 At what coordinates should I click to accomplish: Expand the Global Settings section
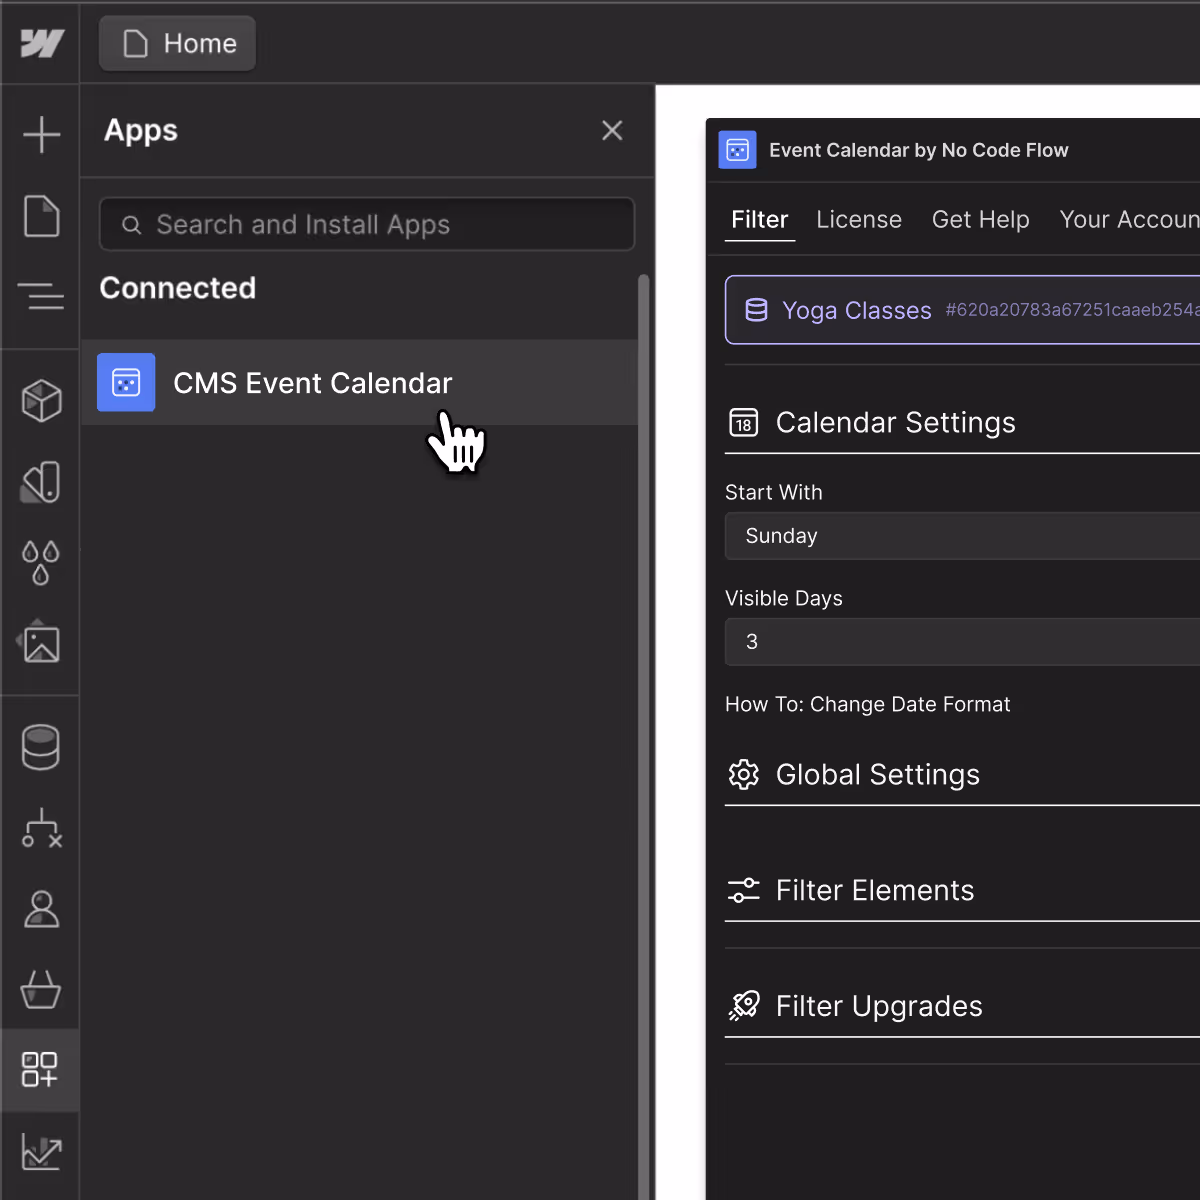(x=962, y=775)
